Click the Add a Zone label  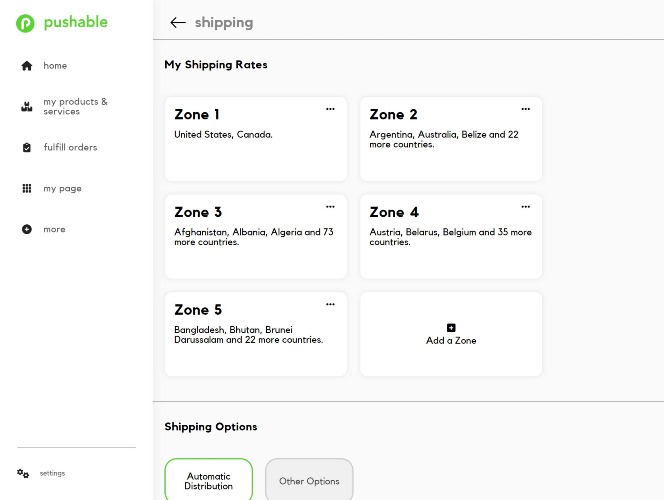tap(451, 341)
